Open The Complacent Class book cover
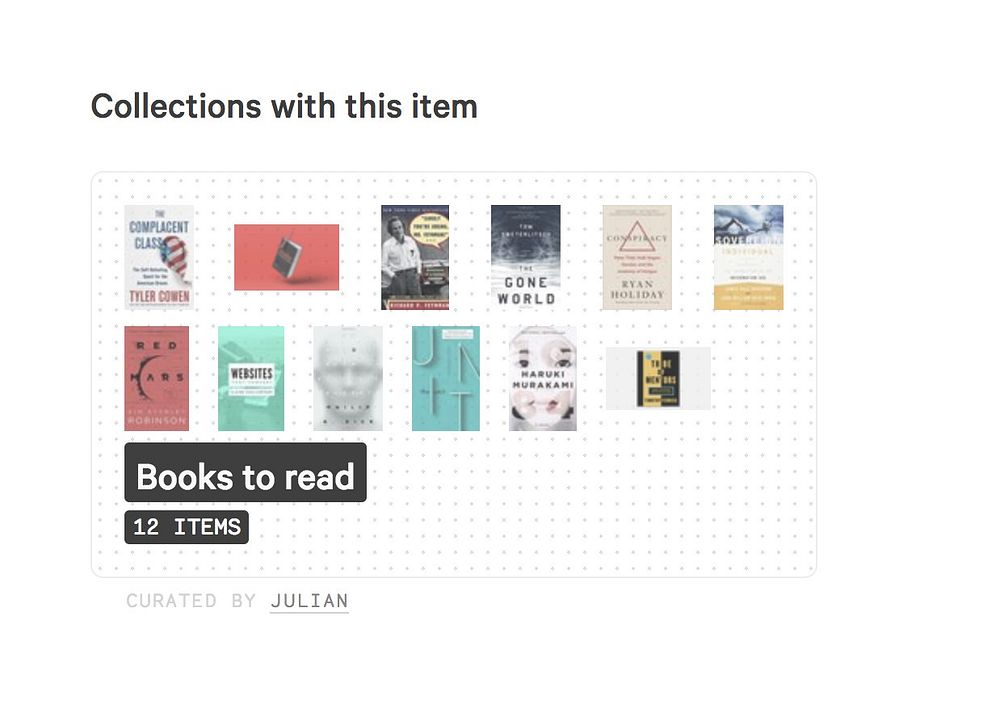The image size is (1000, 712). click(159, 257)
